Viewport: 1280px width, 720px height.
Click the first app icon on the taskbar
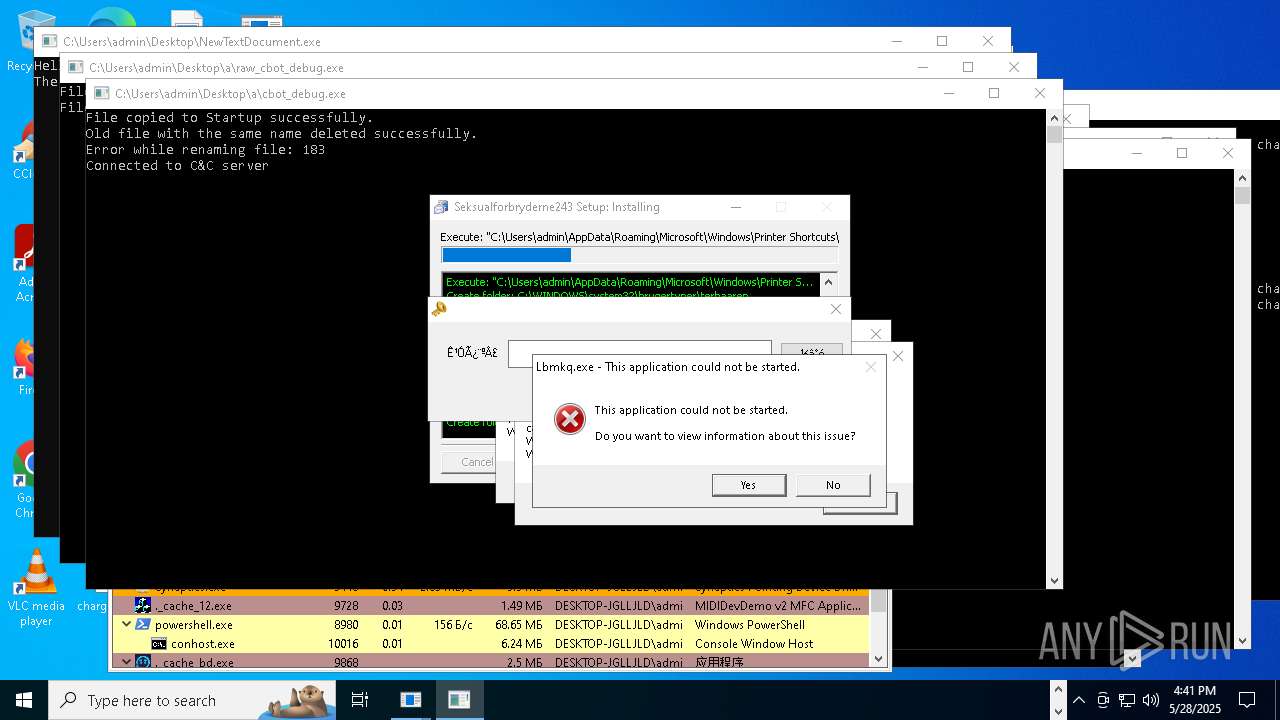point(411,700)
